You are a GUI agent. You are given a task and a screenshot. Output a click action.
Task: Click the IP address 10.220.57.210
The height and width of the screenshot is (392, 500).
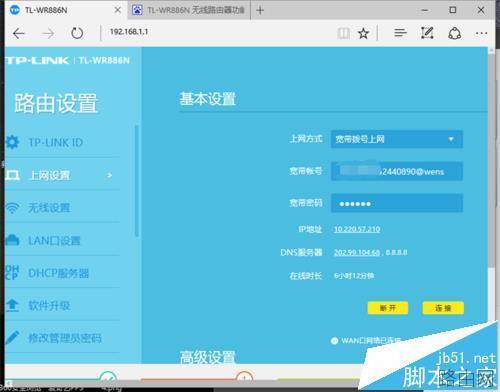[357, 229]
